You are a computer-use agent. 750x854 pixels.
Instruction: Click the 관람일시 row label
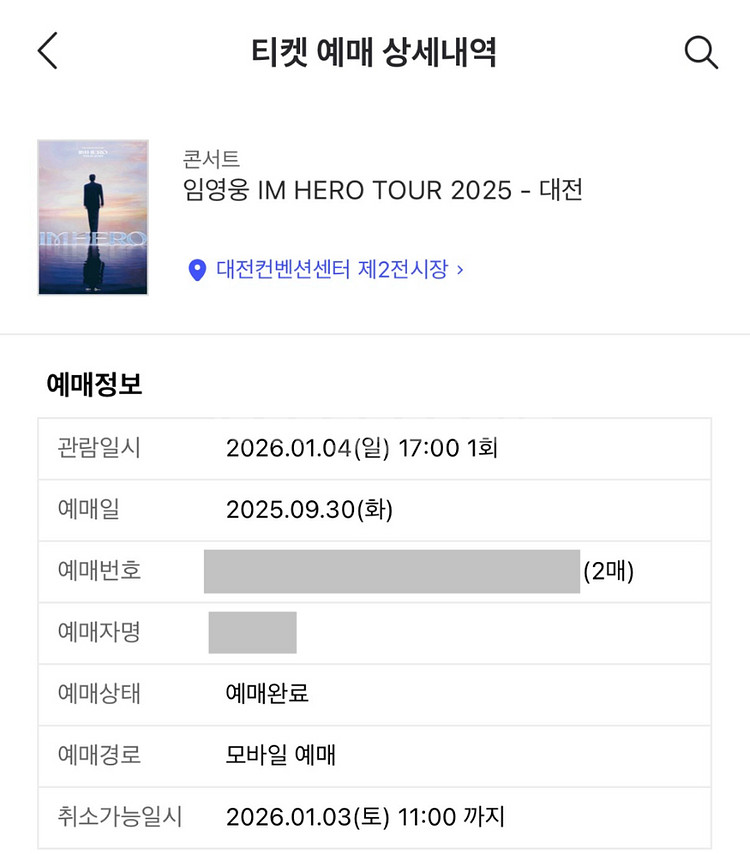click(99, 448)
